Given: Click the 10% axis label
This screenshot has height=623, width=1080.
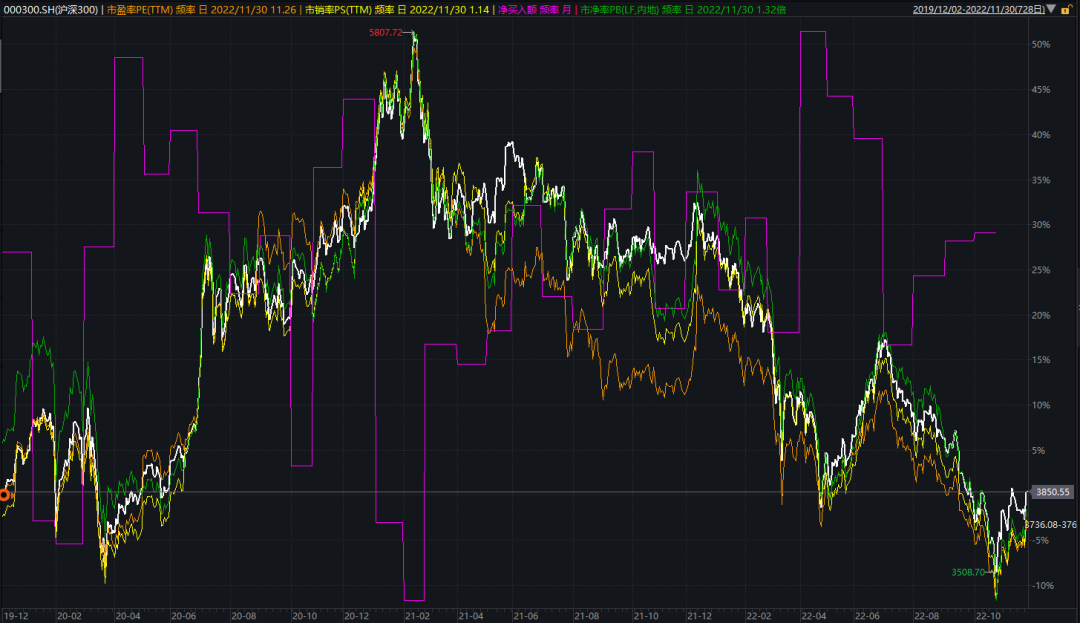Looking at the screenshot, I should [x=1041, y=405].
